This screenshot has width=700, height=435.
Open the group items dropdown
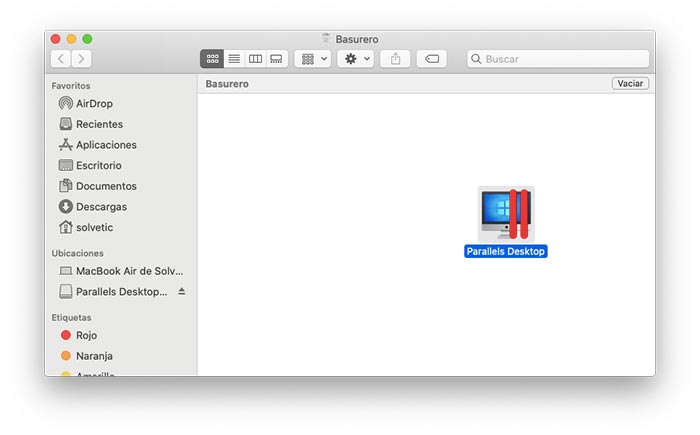pos(313,59)
